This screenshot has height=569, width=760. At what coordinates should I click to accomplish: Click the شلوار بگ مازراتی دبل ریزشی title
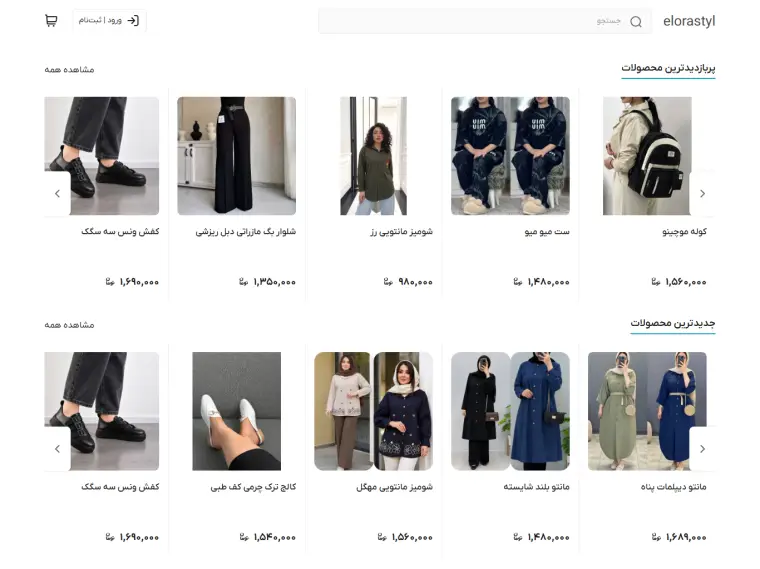pos(246,232)
